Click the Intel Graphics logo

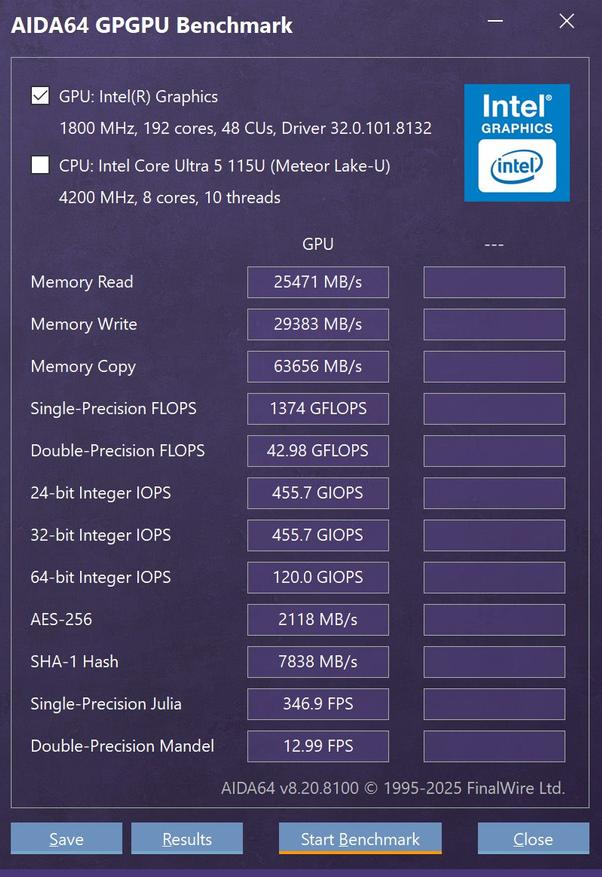coord(516,142)
